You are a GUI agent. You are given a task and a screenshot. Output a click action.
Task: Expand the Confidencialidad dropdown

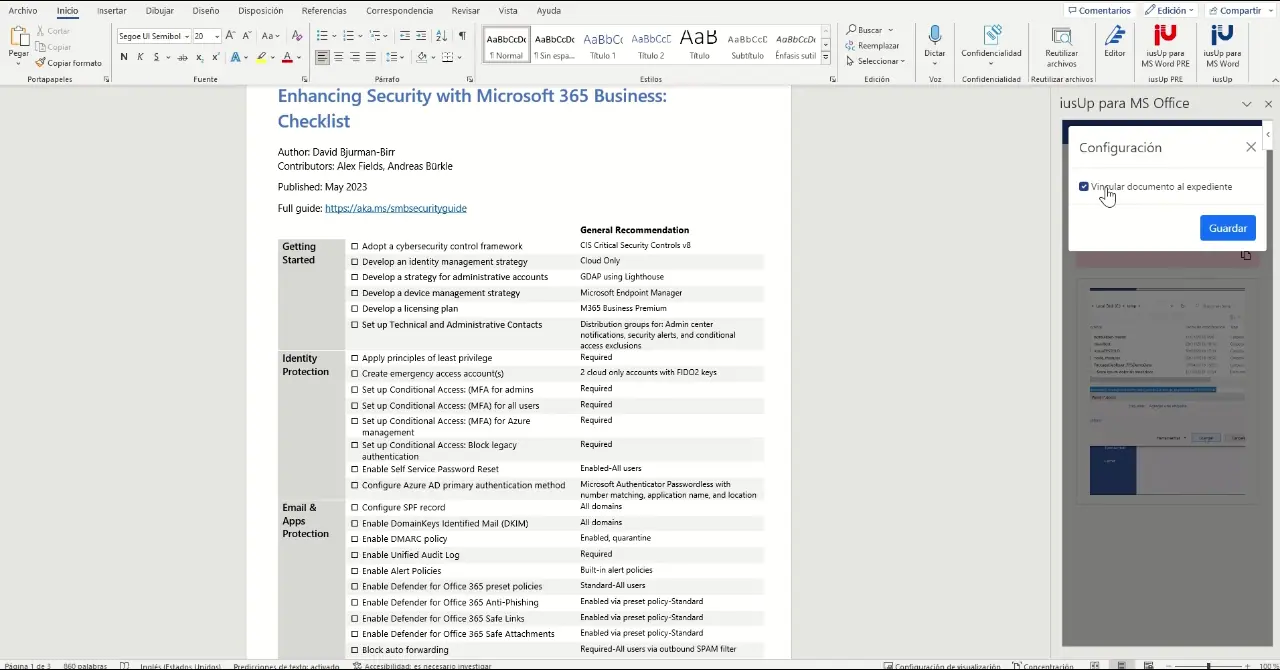pos(991,63)
